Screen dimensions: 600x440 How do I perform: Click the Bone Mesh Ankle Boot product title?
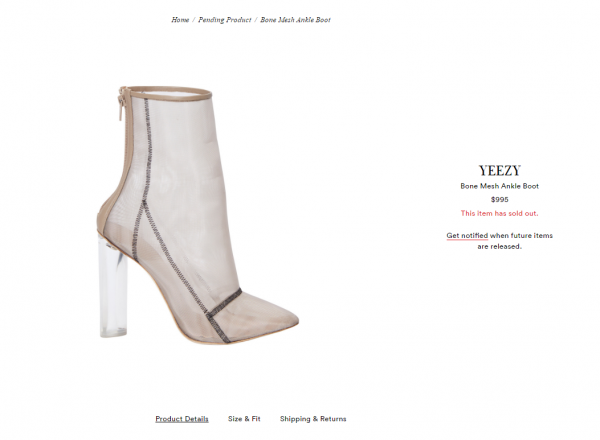point(499,186)
